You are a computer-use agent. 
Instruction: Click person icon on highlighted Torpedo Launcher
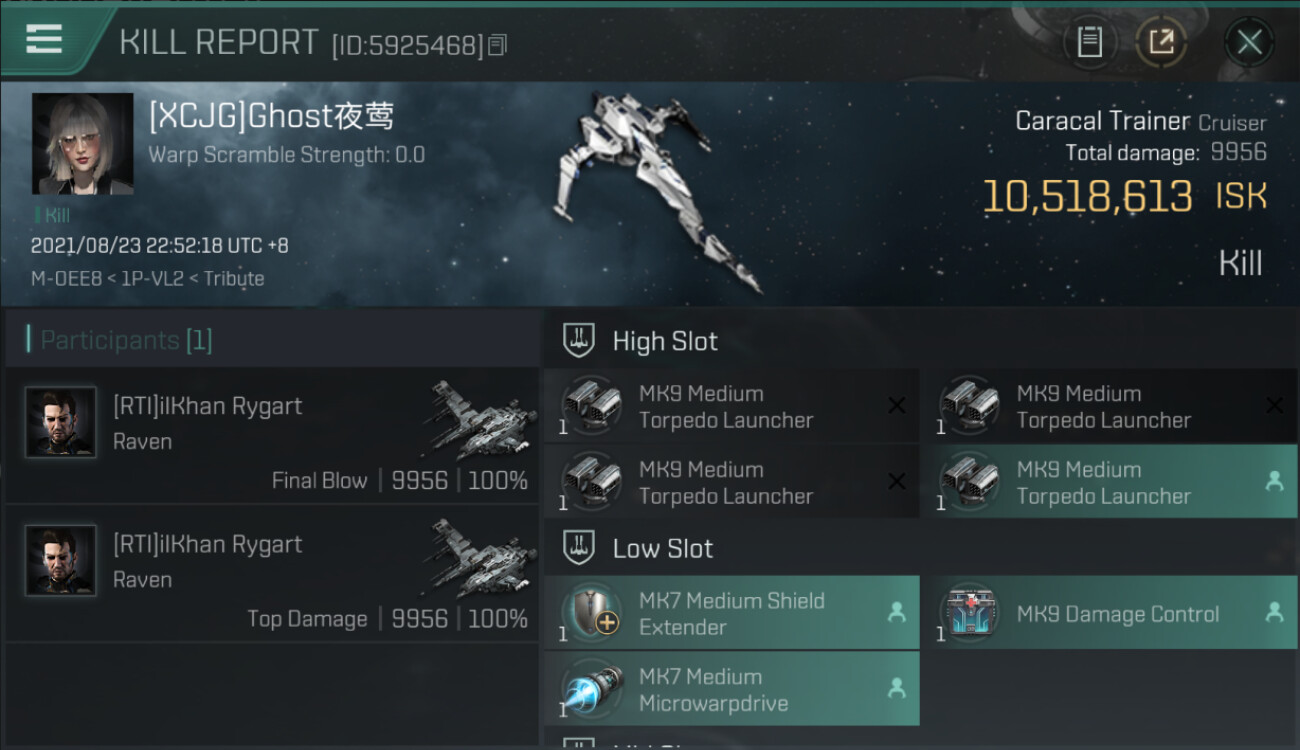1274,481
